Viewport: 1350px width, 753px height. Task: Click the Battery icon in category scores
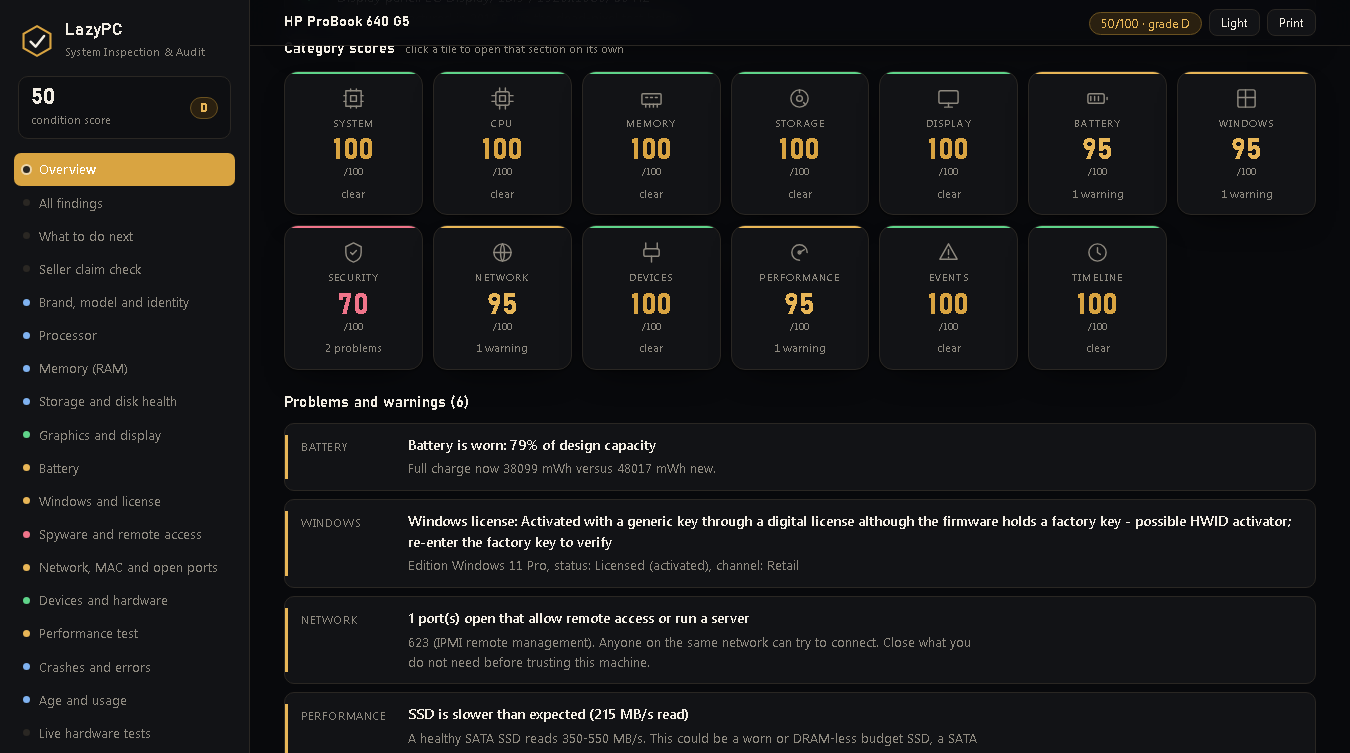point(1097,98)
